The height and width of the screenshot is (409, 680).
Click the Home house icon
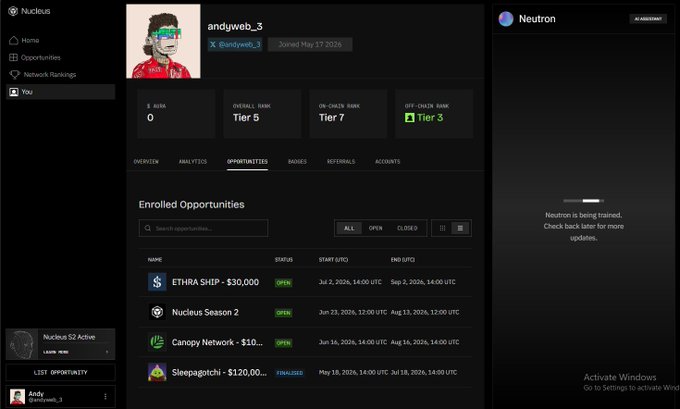tap(14, 40)
